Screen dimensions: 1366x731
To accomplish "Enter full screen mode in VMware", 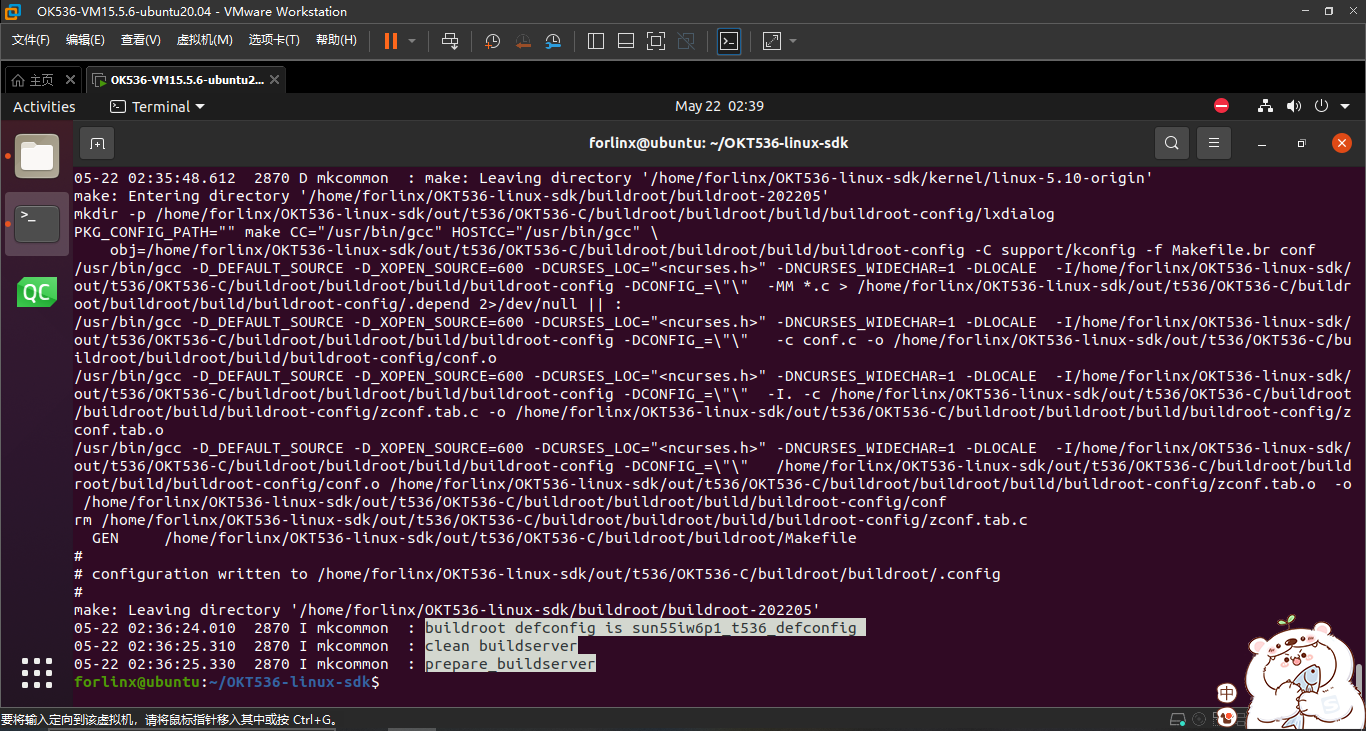I will click(x=656, y=41).
